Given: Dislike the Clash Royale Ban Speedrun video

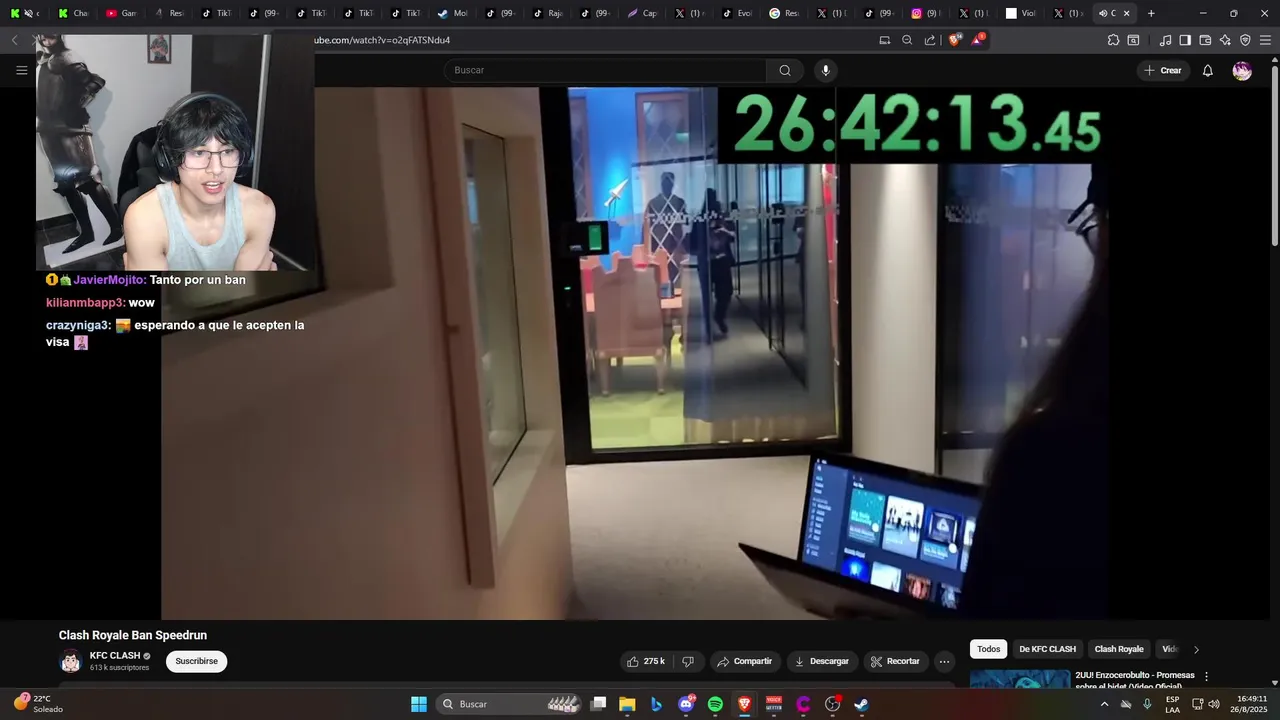Looking at the screenshot, I should 688,661.
